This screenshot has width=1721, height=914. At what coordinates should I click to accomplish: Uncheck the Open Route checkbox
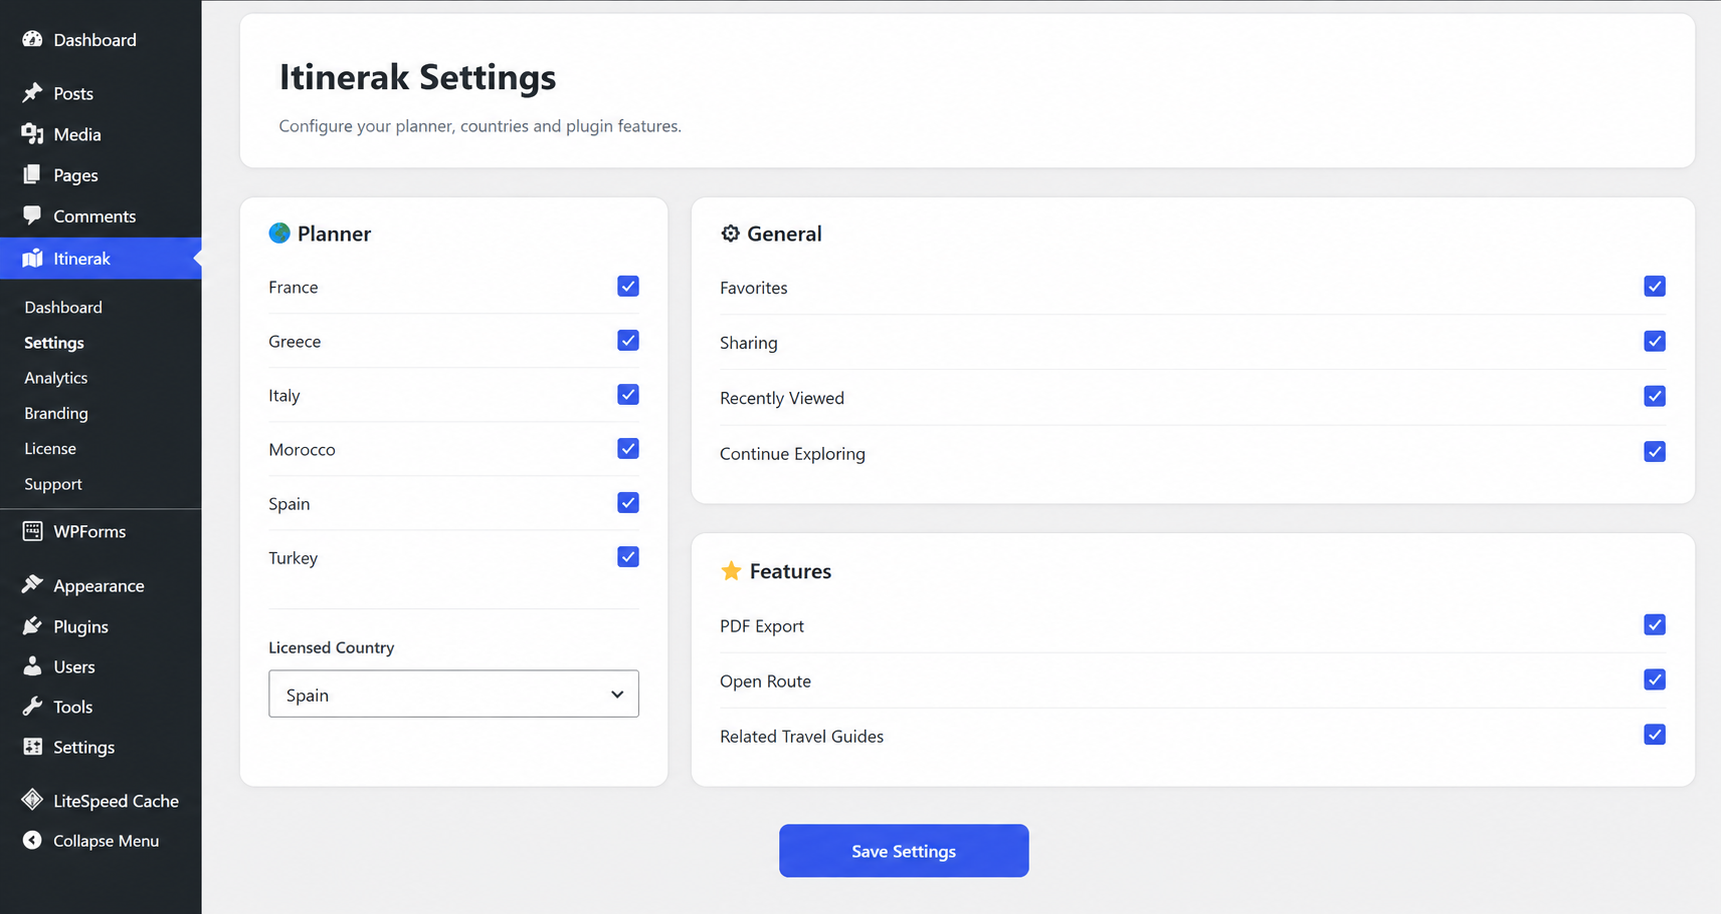[x=1655, y=680]
